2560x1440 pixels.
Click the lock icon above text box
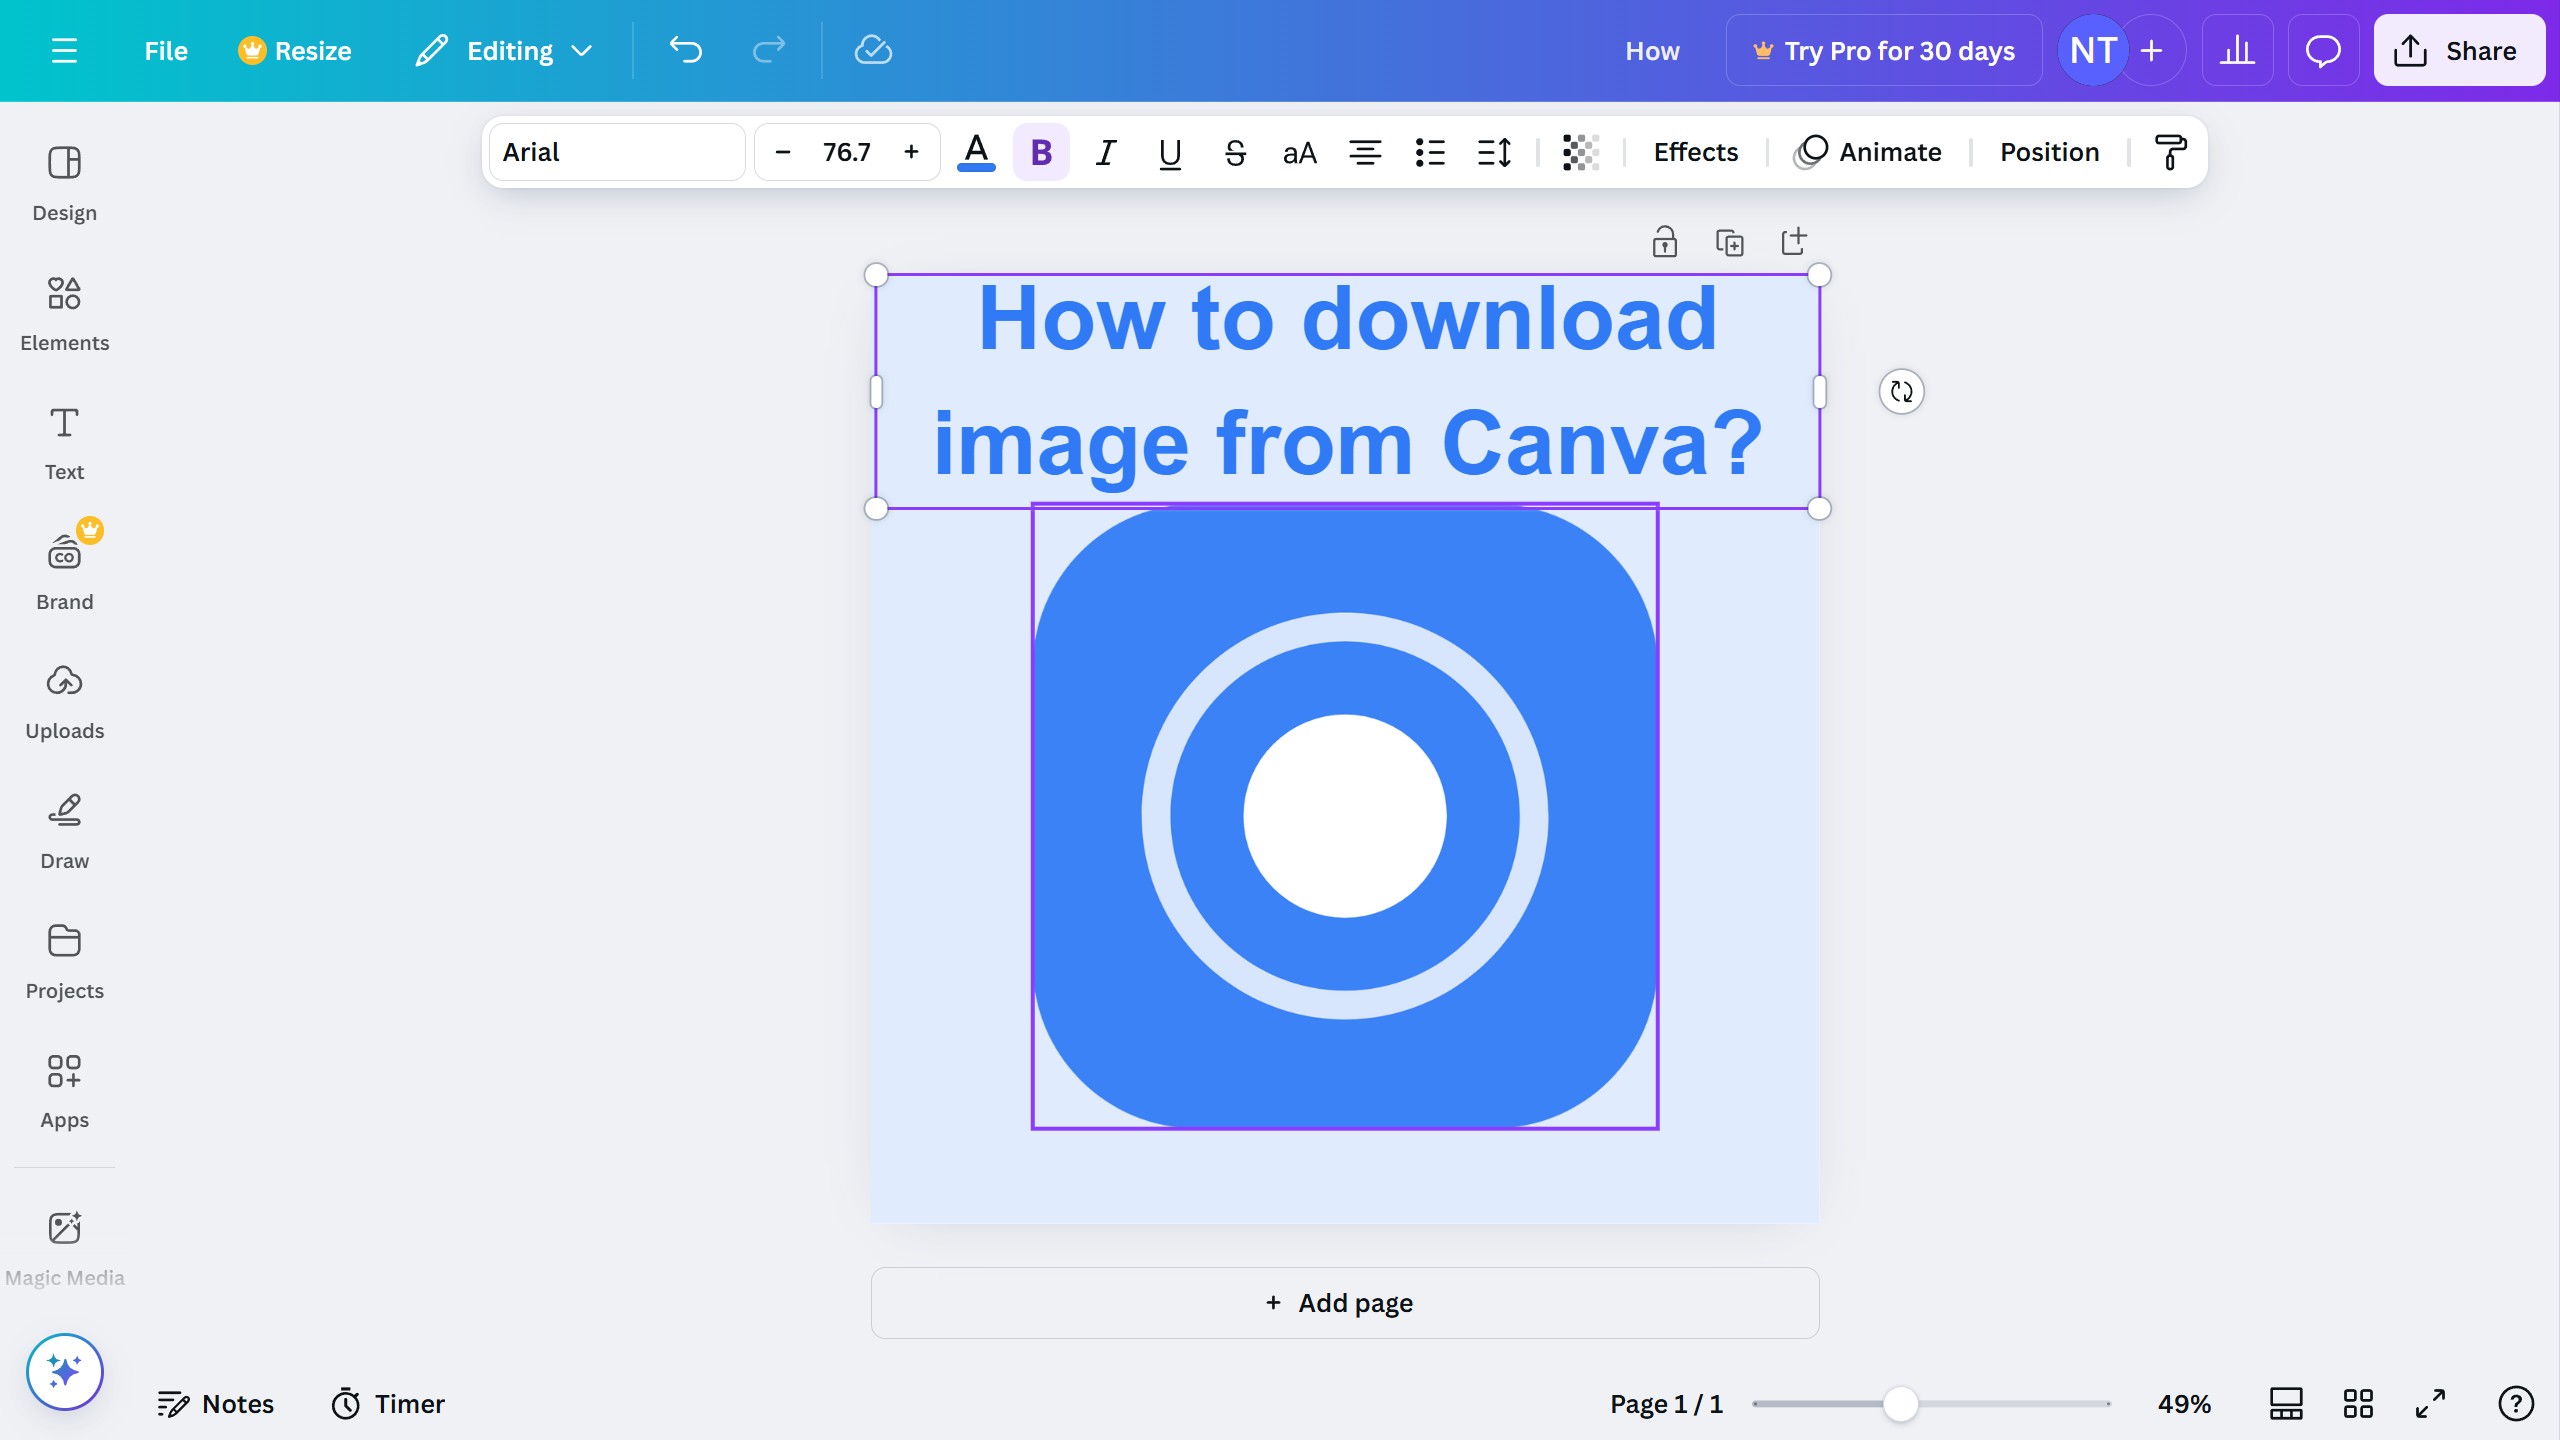[1664, 242]
